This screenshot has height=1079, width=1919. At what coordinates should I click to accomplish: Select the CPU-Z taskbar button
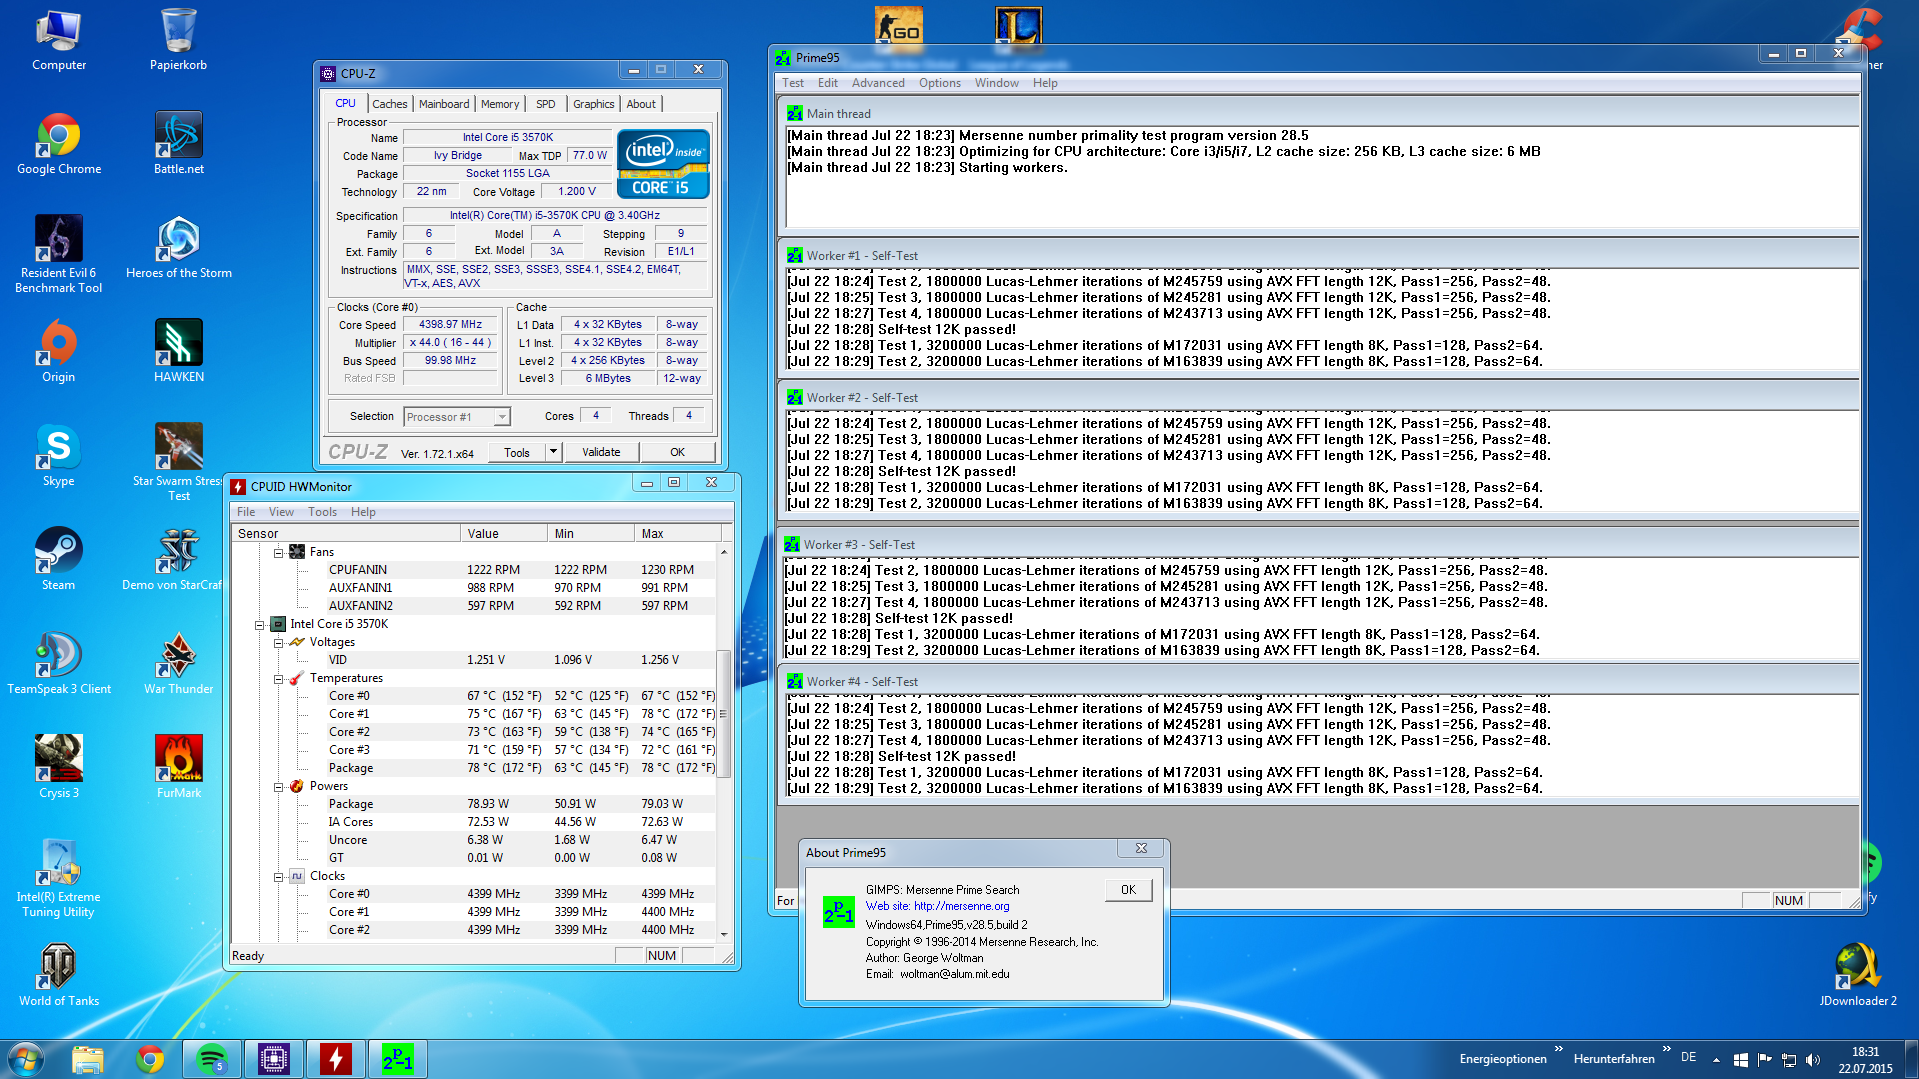tap(273, 1059)
